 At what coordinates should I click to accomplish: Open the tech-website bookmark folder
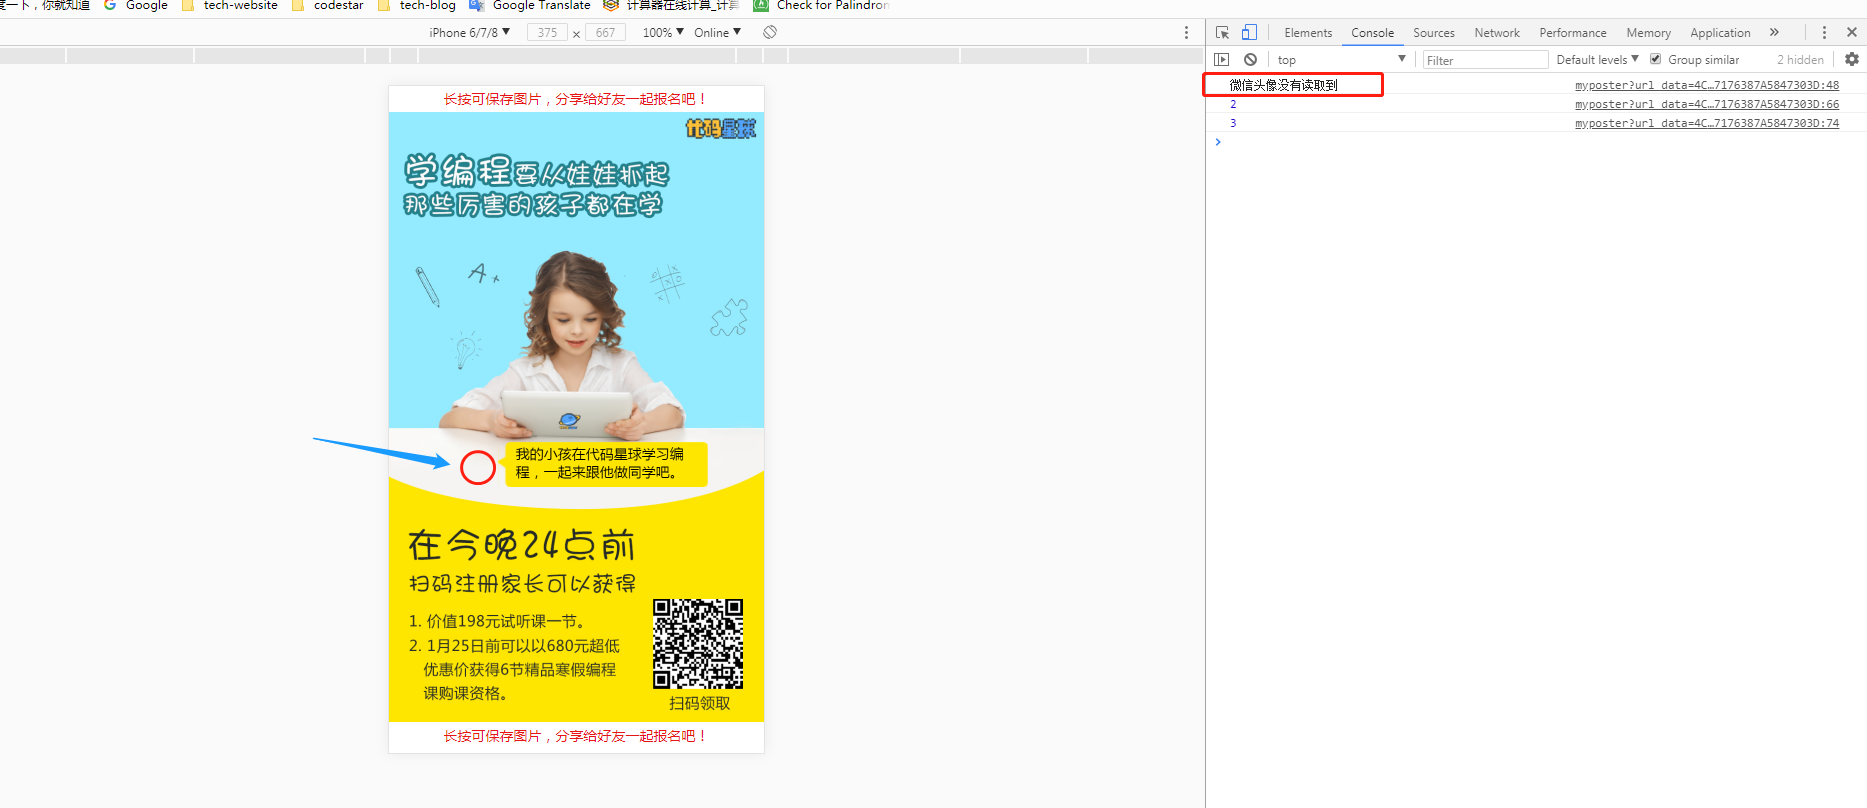coord(230,5)
